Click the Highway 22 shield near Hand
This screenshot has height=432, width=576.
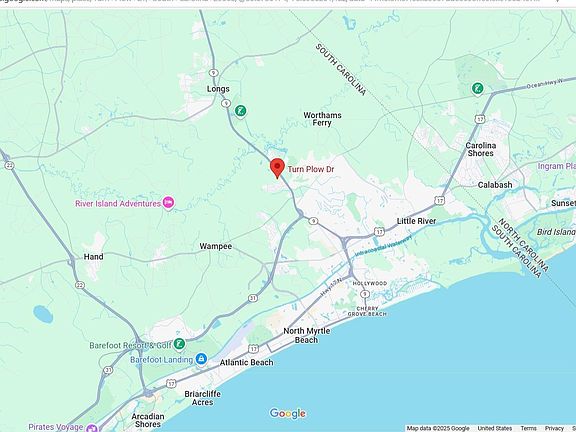(80, 285)
